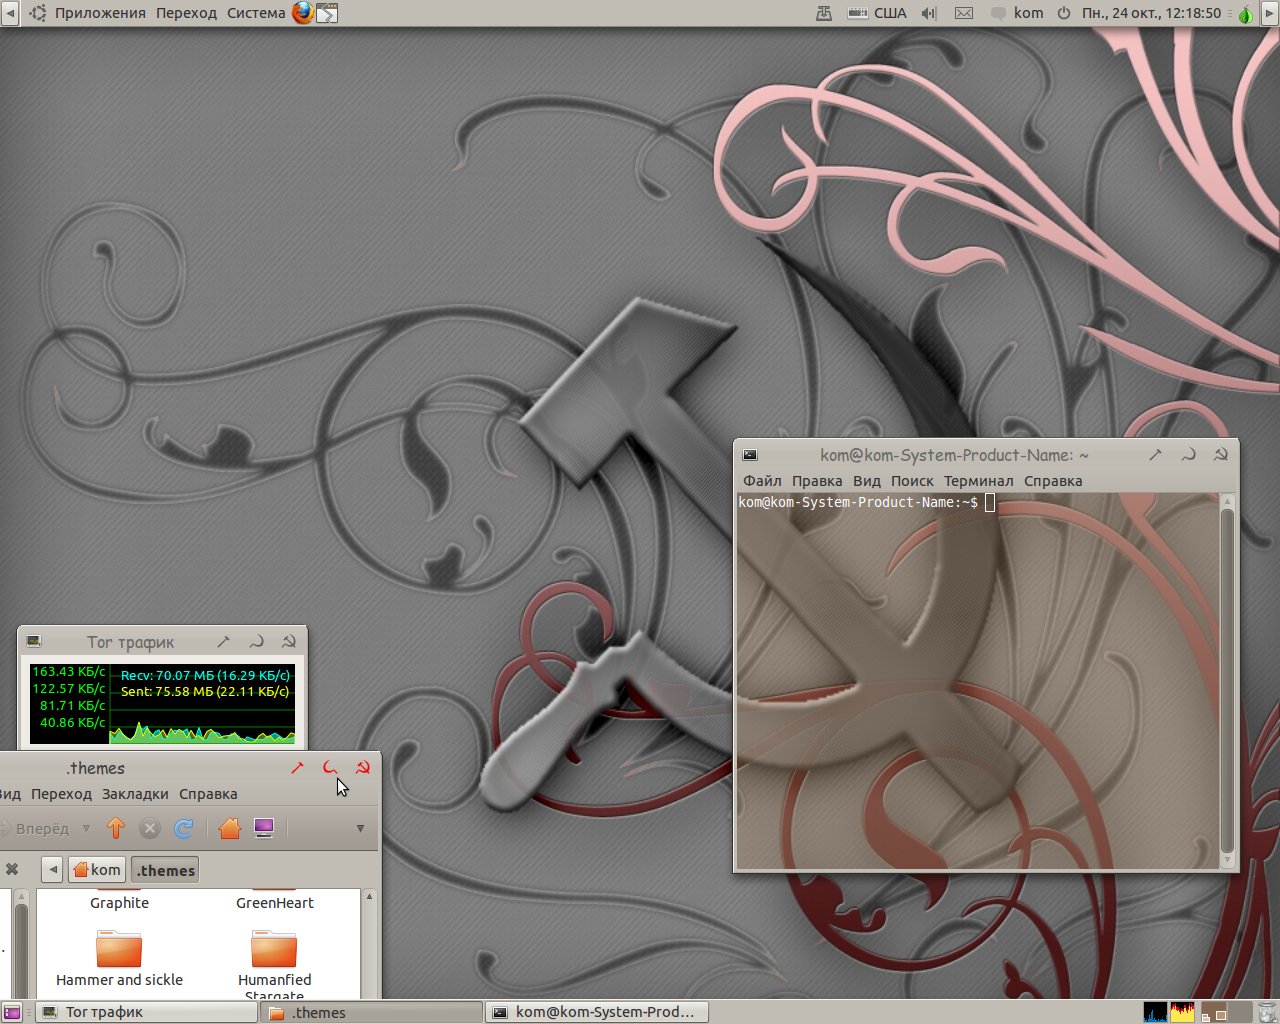1280x1024 pixels.
Task: Click the side pane scrollbar
Action: [21, 945]
